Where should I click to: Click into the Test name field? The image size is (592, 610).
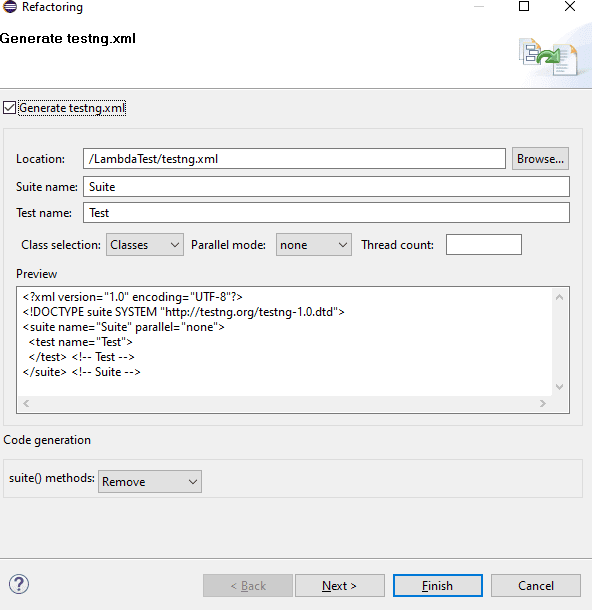pyautogui.click(x=326, y=213)
